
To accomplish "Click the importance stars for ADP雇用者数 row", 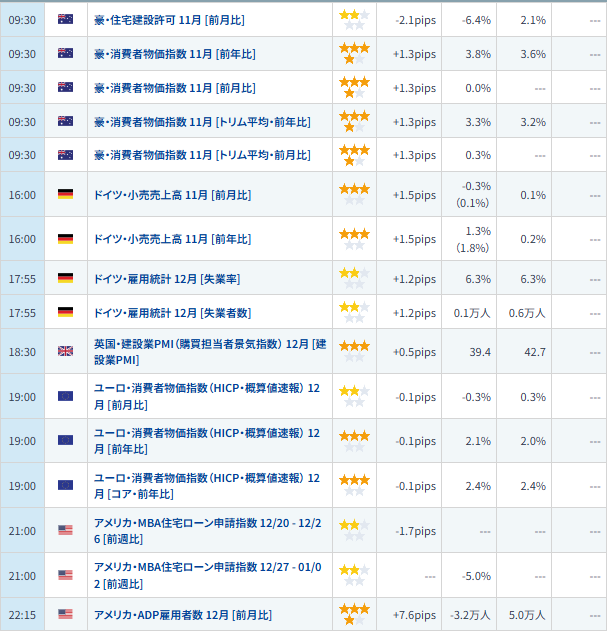I will coord(354,614).
